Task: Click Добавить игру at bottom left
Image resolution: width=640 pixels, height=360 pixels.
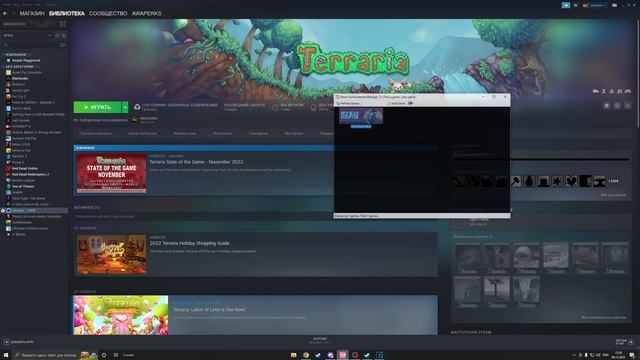Action: pyautogui.click(x=19, y=342)
